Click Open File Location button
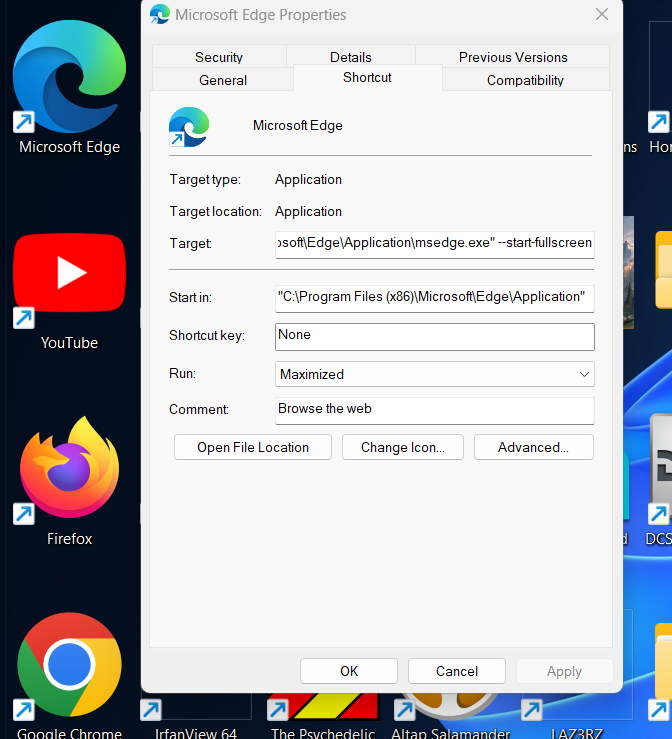This screenshot has height=739, width=672. 253,447
